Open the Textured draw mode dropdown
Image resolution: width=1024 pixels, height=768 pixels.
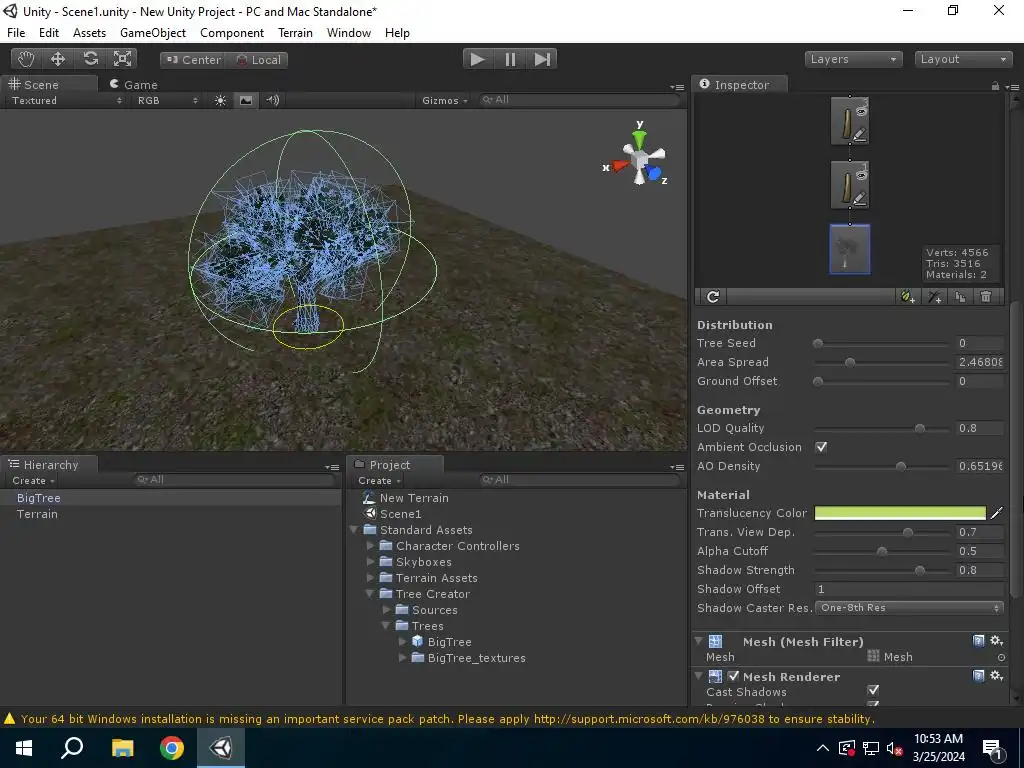66,101
